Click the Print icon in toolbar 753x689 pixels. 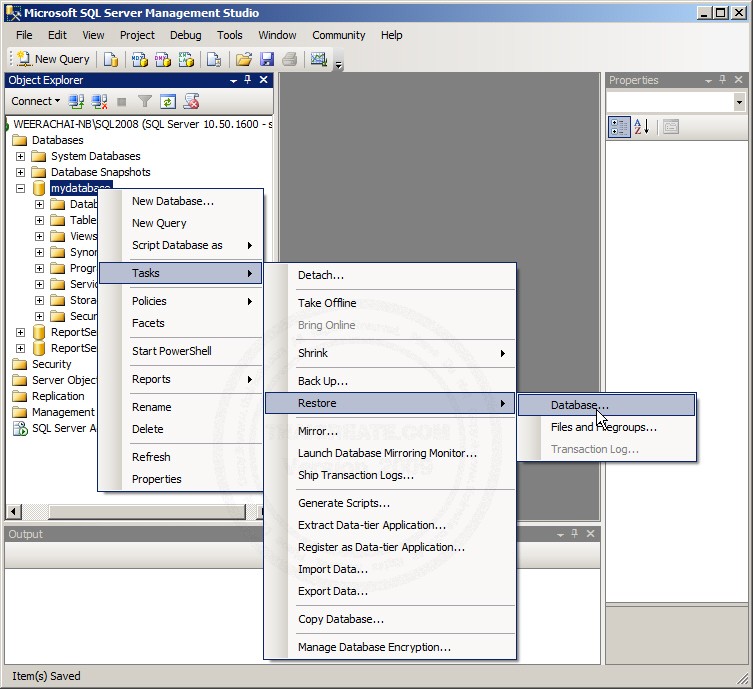[290, 60]
